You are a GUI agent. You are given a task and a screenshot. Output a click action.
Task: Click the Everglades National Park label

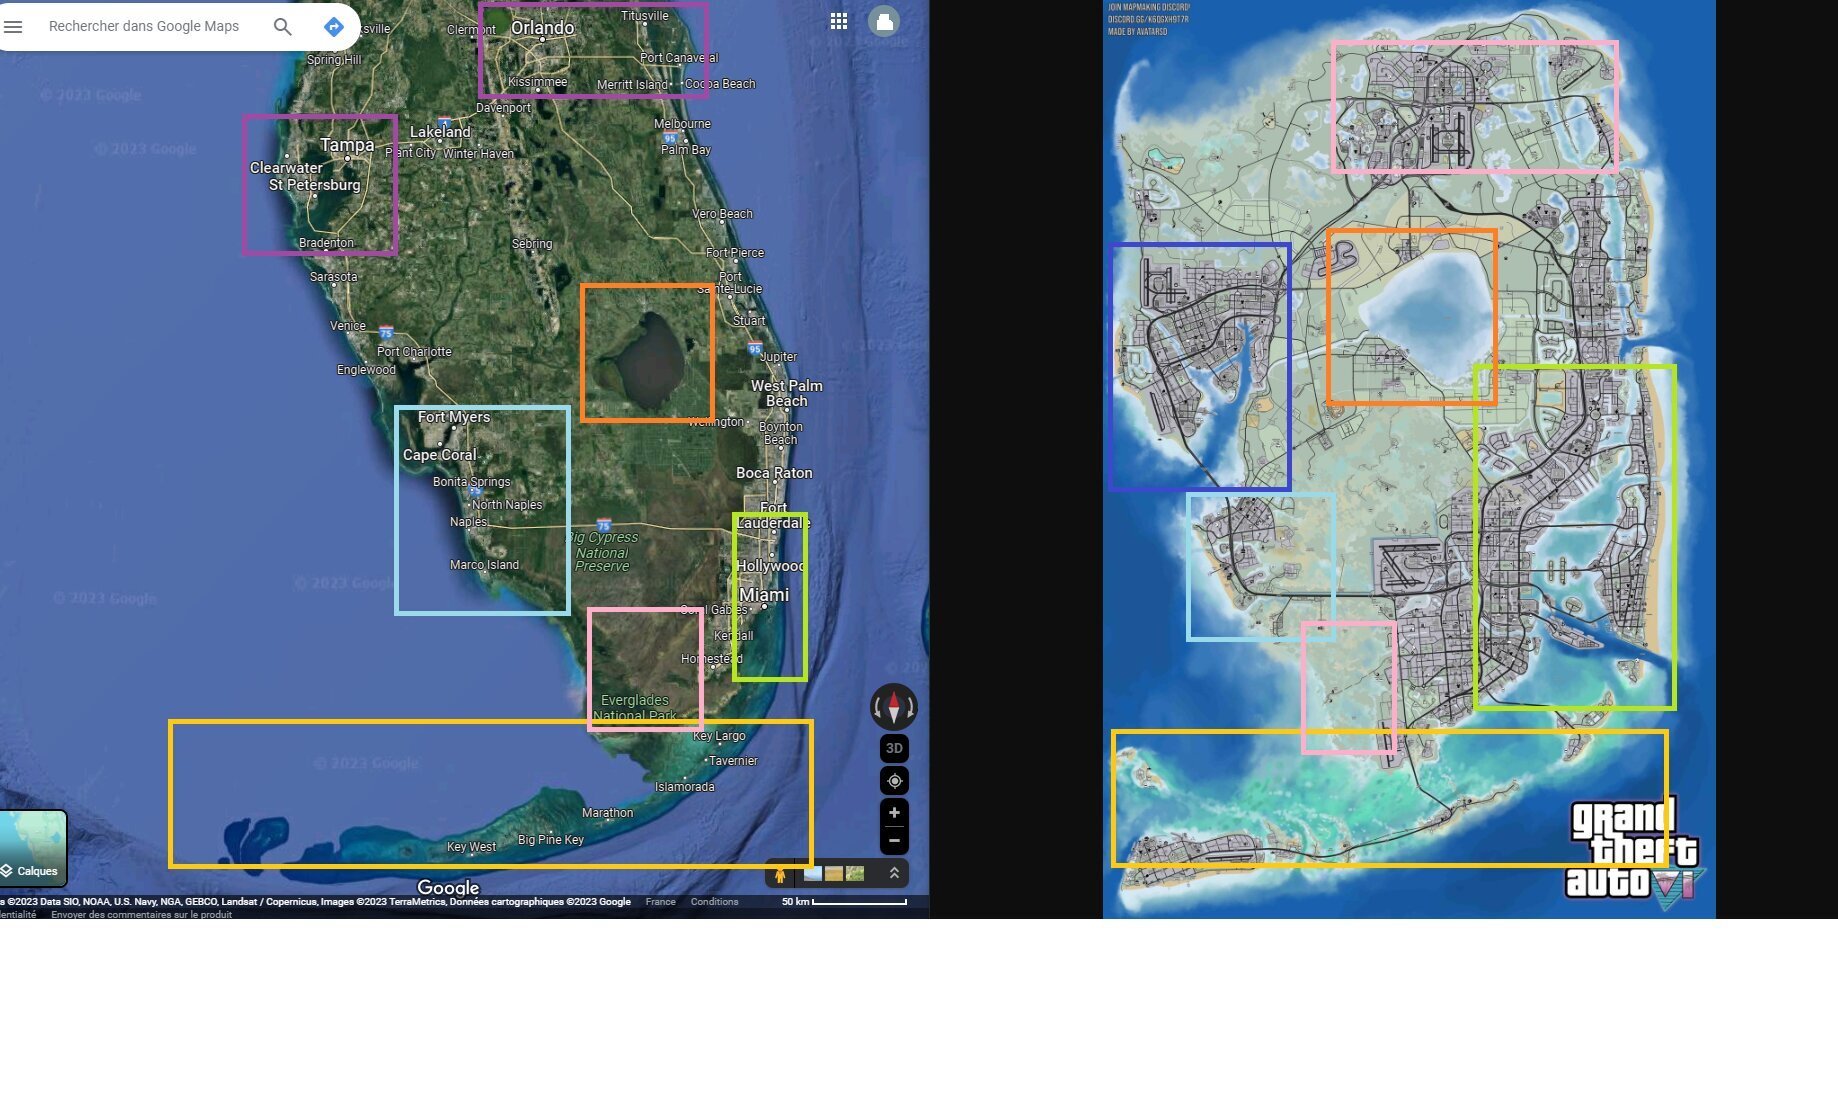pyautogui.click(x=635, y=708)
